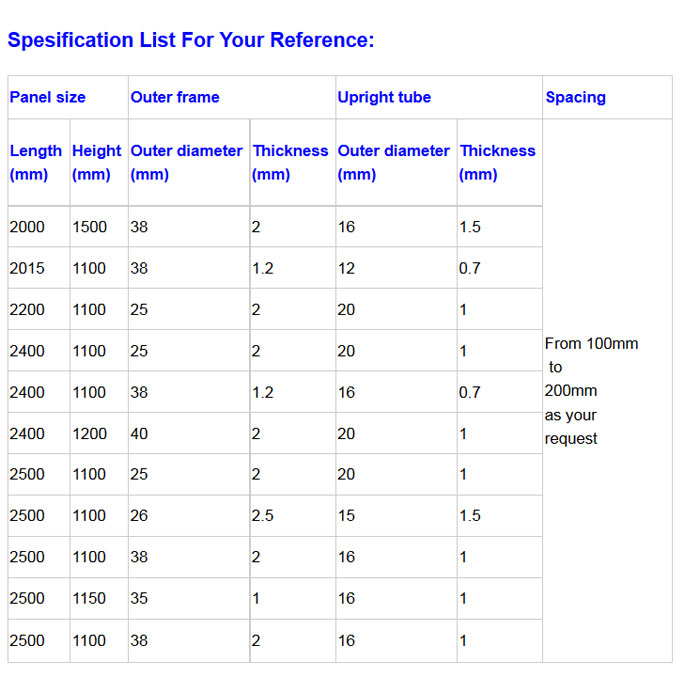The height and width of the screenshot is (677, 700).
Task: Select frame thickness 1 in the 1150-height row
Action: click(256, 598)
